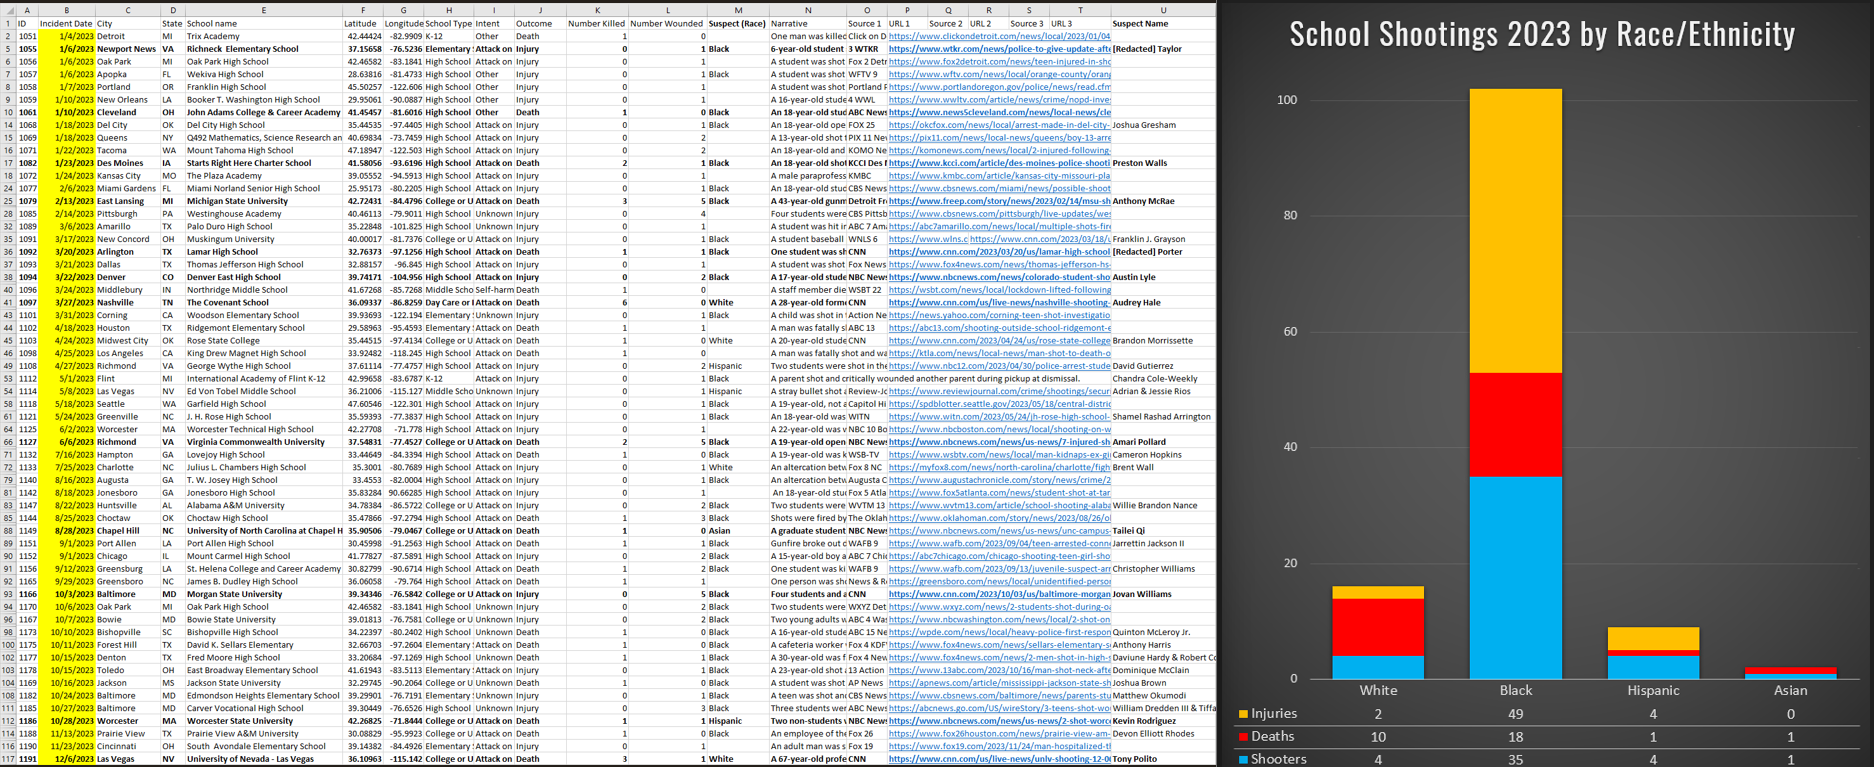The image size is (1874, 767).
Task: Click the Black injuries value 49
Action: (x=1516, y=714)
